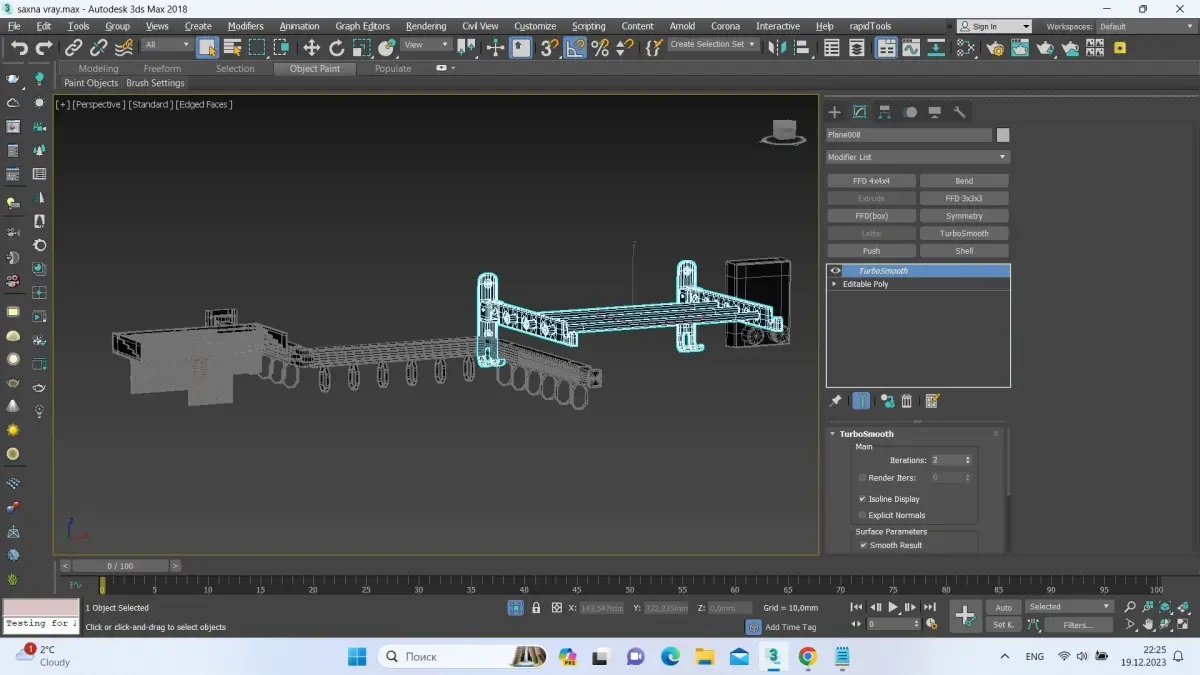
Task: Click the Auto key button
Action: tap(1003, 607)
